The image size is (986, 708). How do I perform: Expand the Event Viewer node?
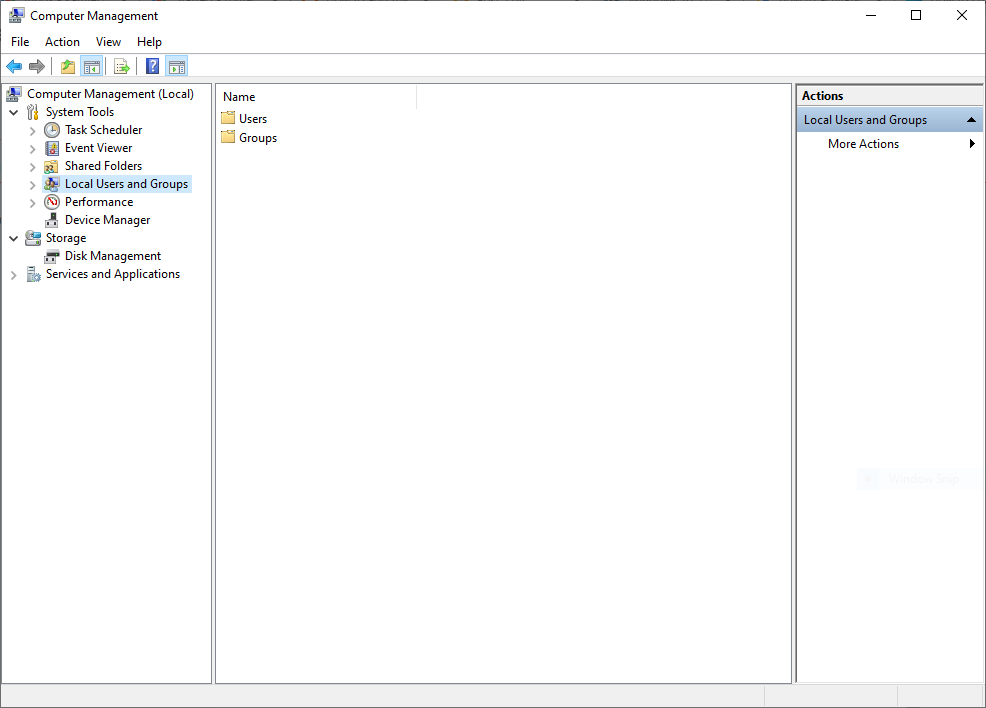point(33,149)
